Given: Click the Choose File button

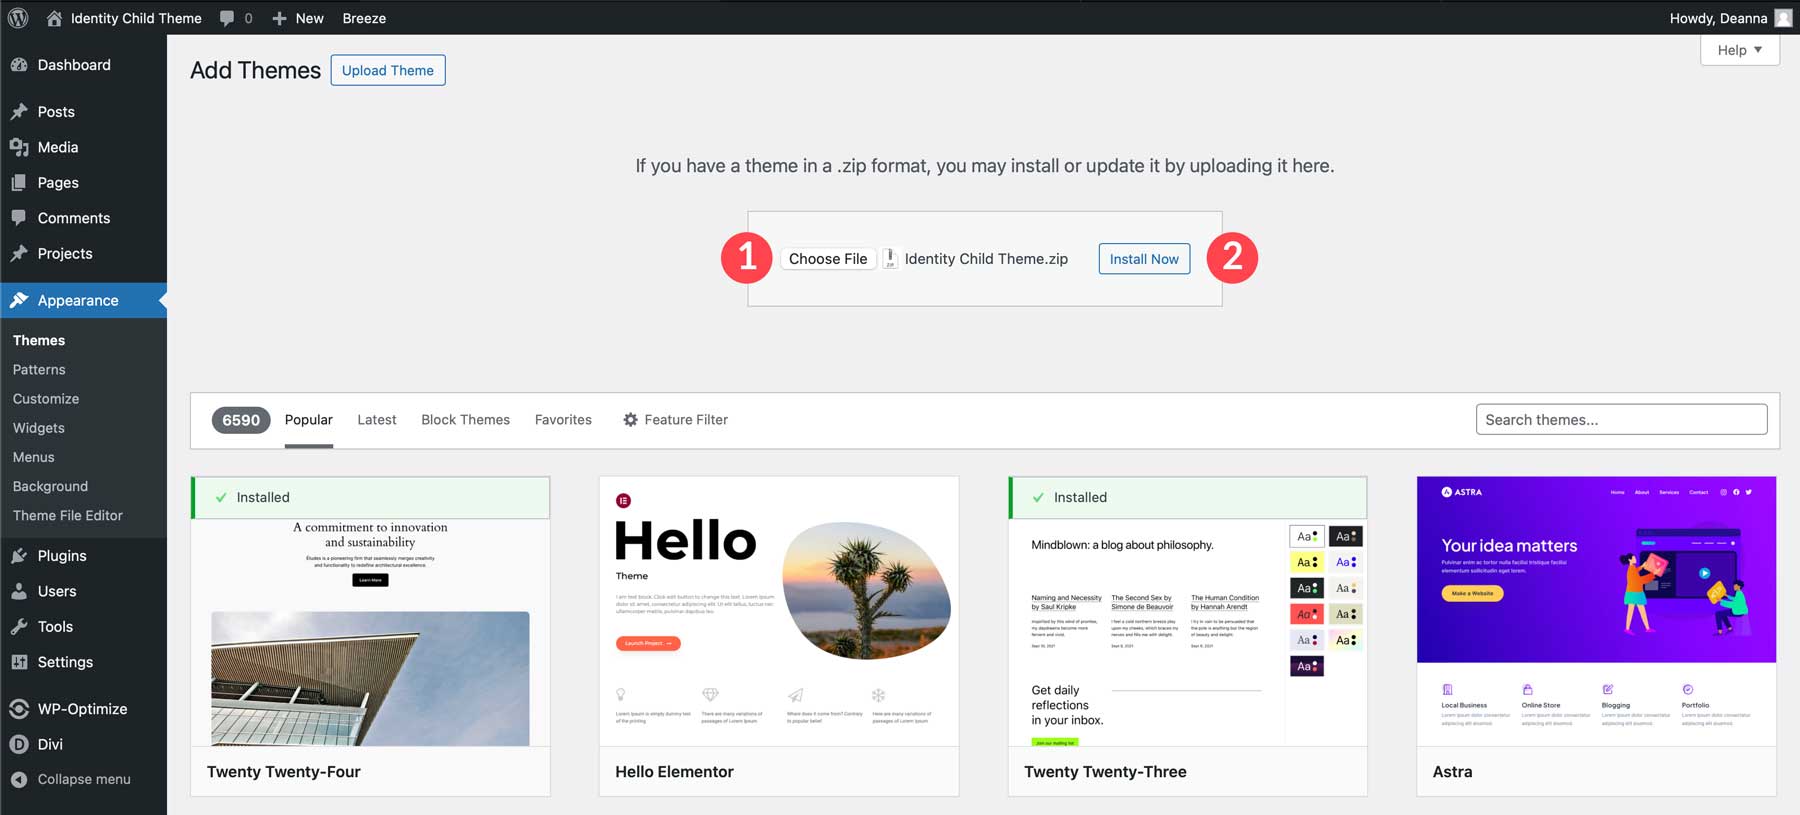Looking at the screenshot, I should [x=828, y=259].
